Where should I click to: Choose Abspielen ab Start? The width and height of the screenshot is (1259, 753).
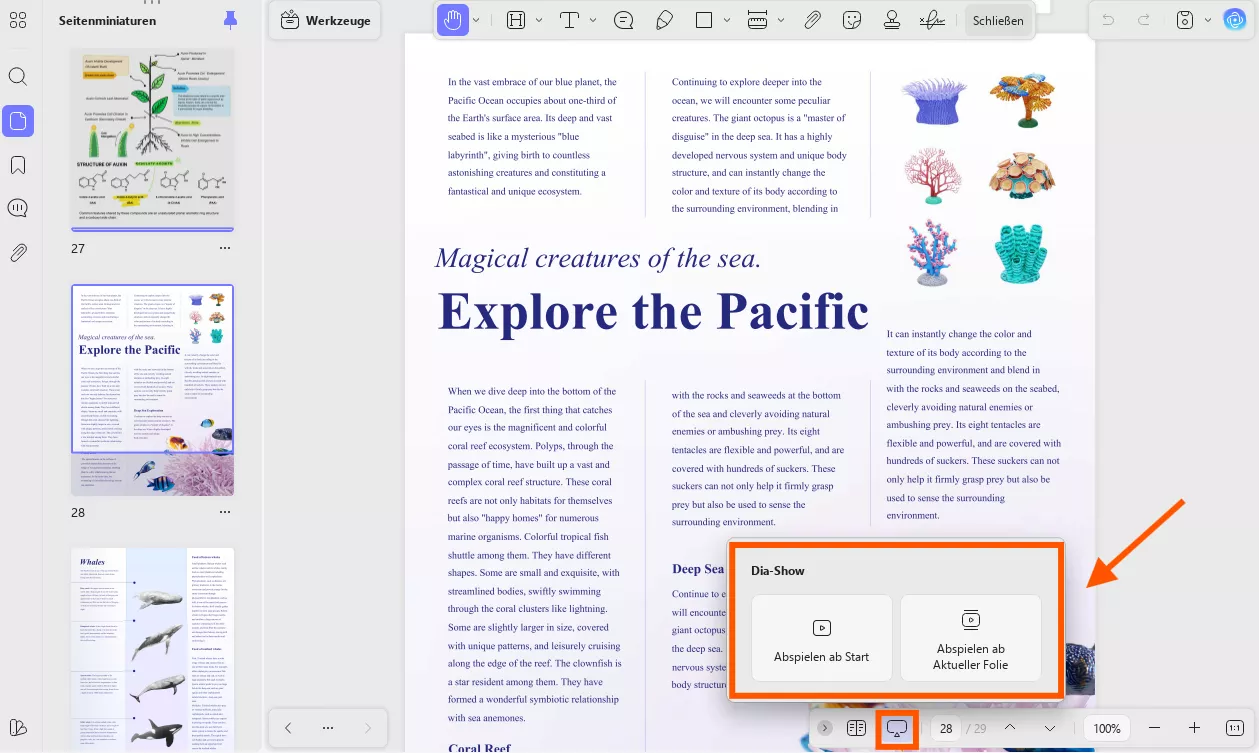click(x=821, y=638)
